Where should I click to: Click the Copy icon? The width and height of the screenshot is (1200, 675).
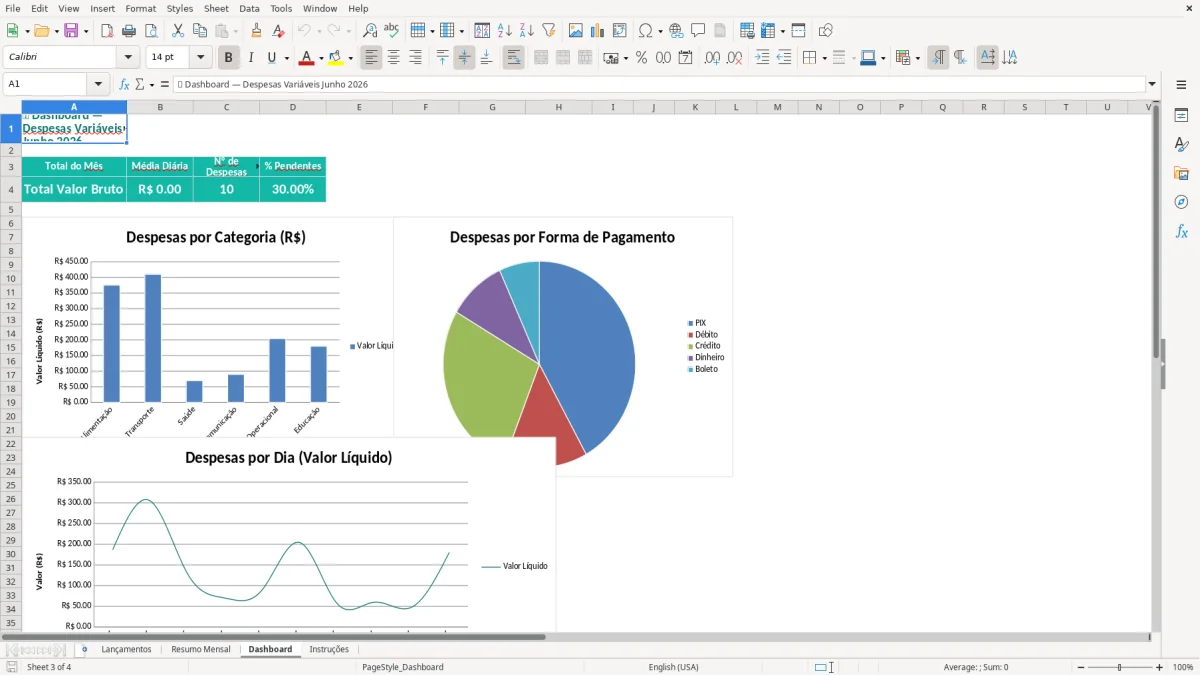pos(200,31)
